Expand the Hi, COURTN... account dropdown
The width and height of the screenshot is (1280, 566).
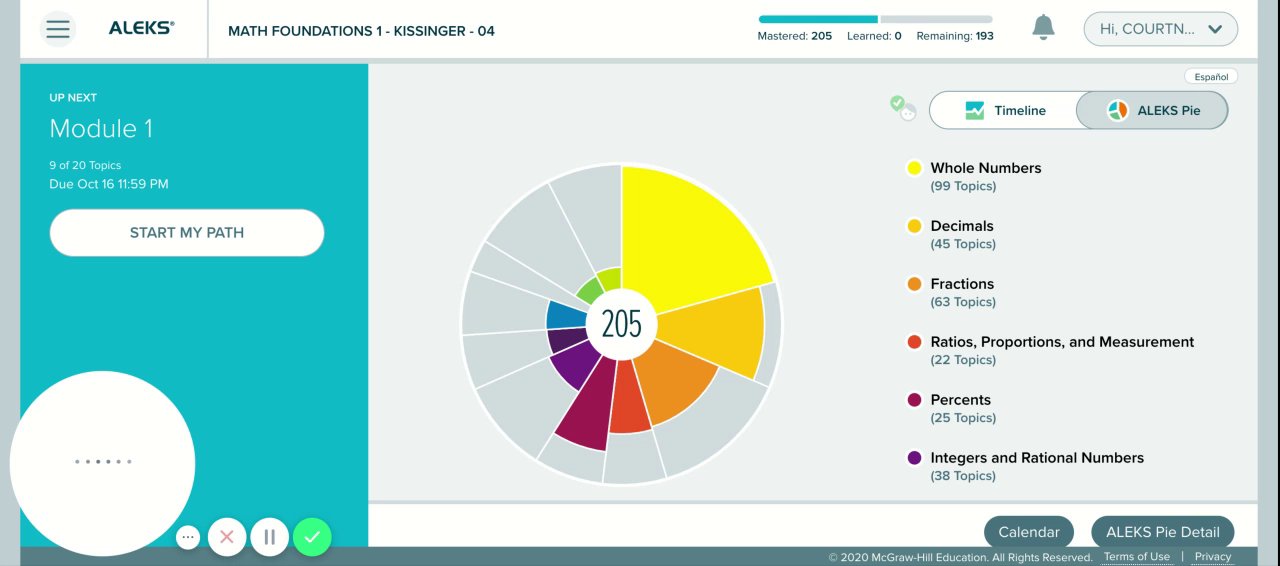(x=1160, y=29)
